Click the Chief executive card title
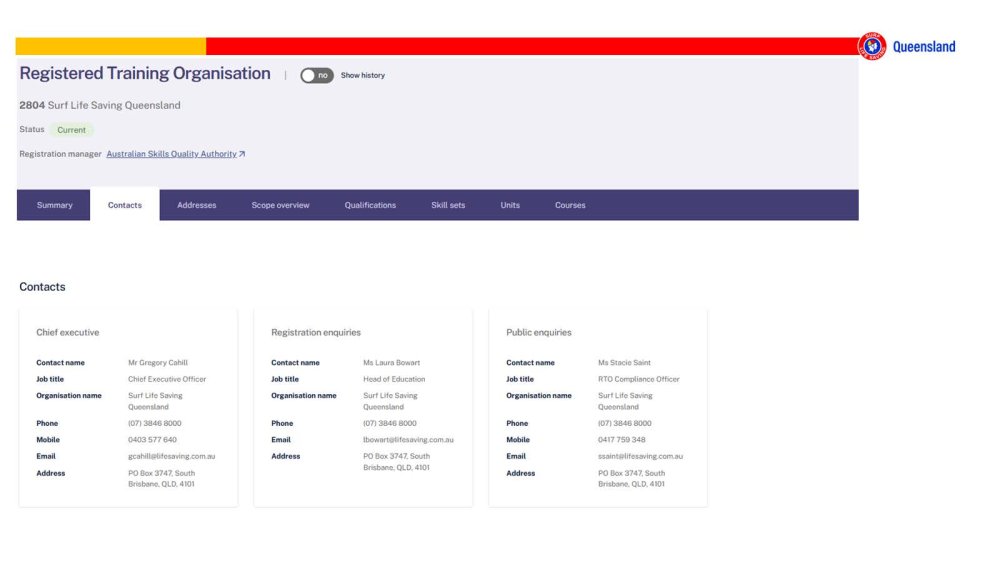 pyautogui.click(x=68, y=332)
